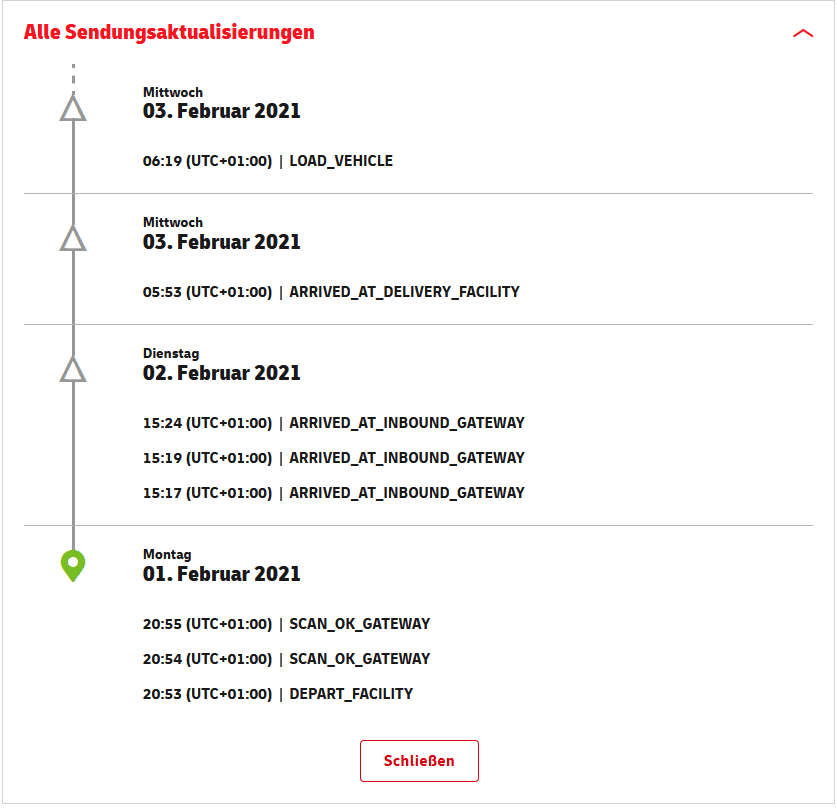This screenshot has width=837, height=809.
Task: Select the 20:55 SCAN_OK_GATEWAY entry
Action: (x=286, y=624)
